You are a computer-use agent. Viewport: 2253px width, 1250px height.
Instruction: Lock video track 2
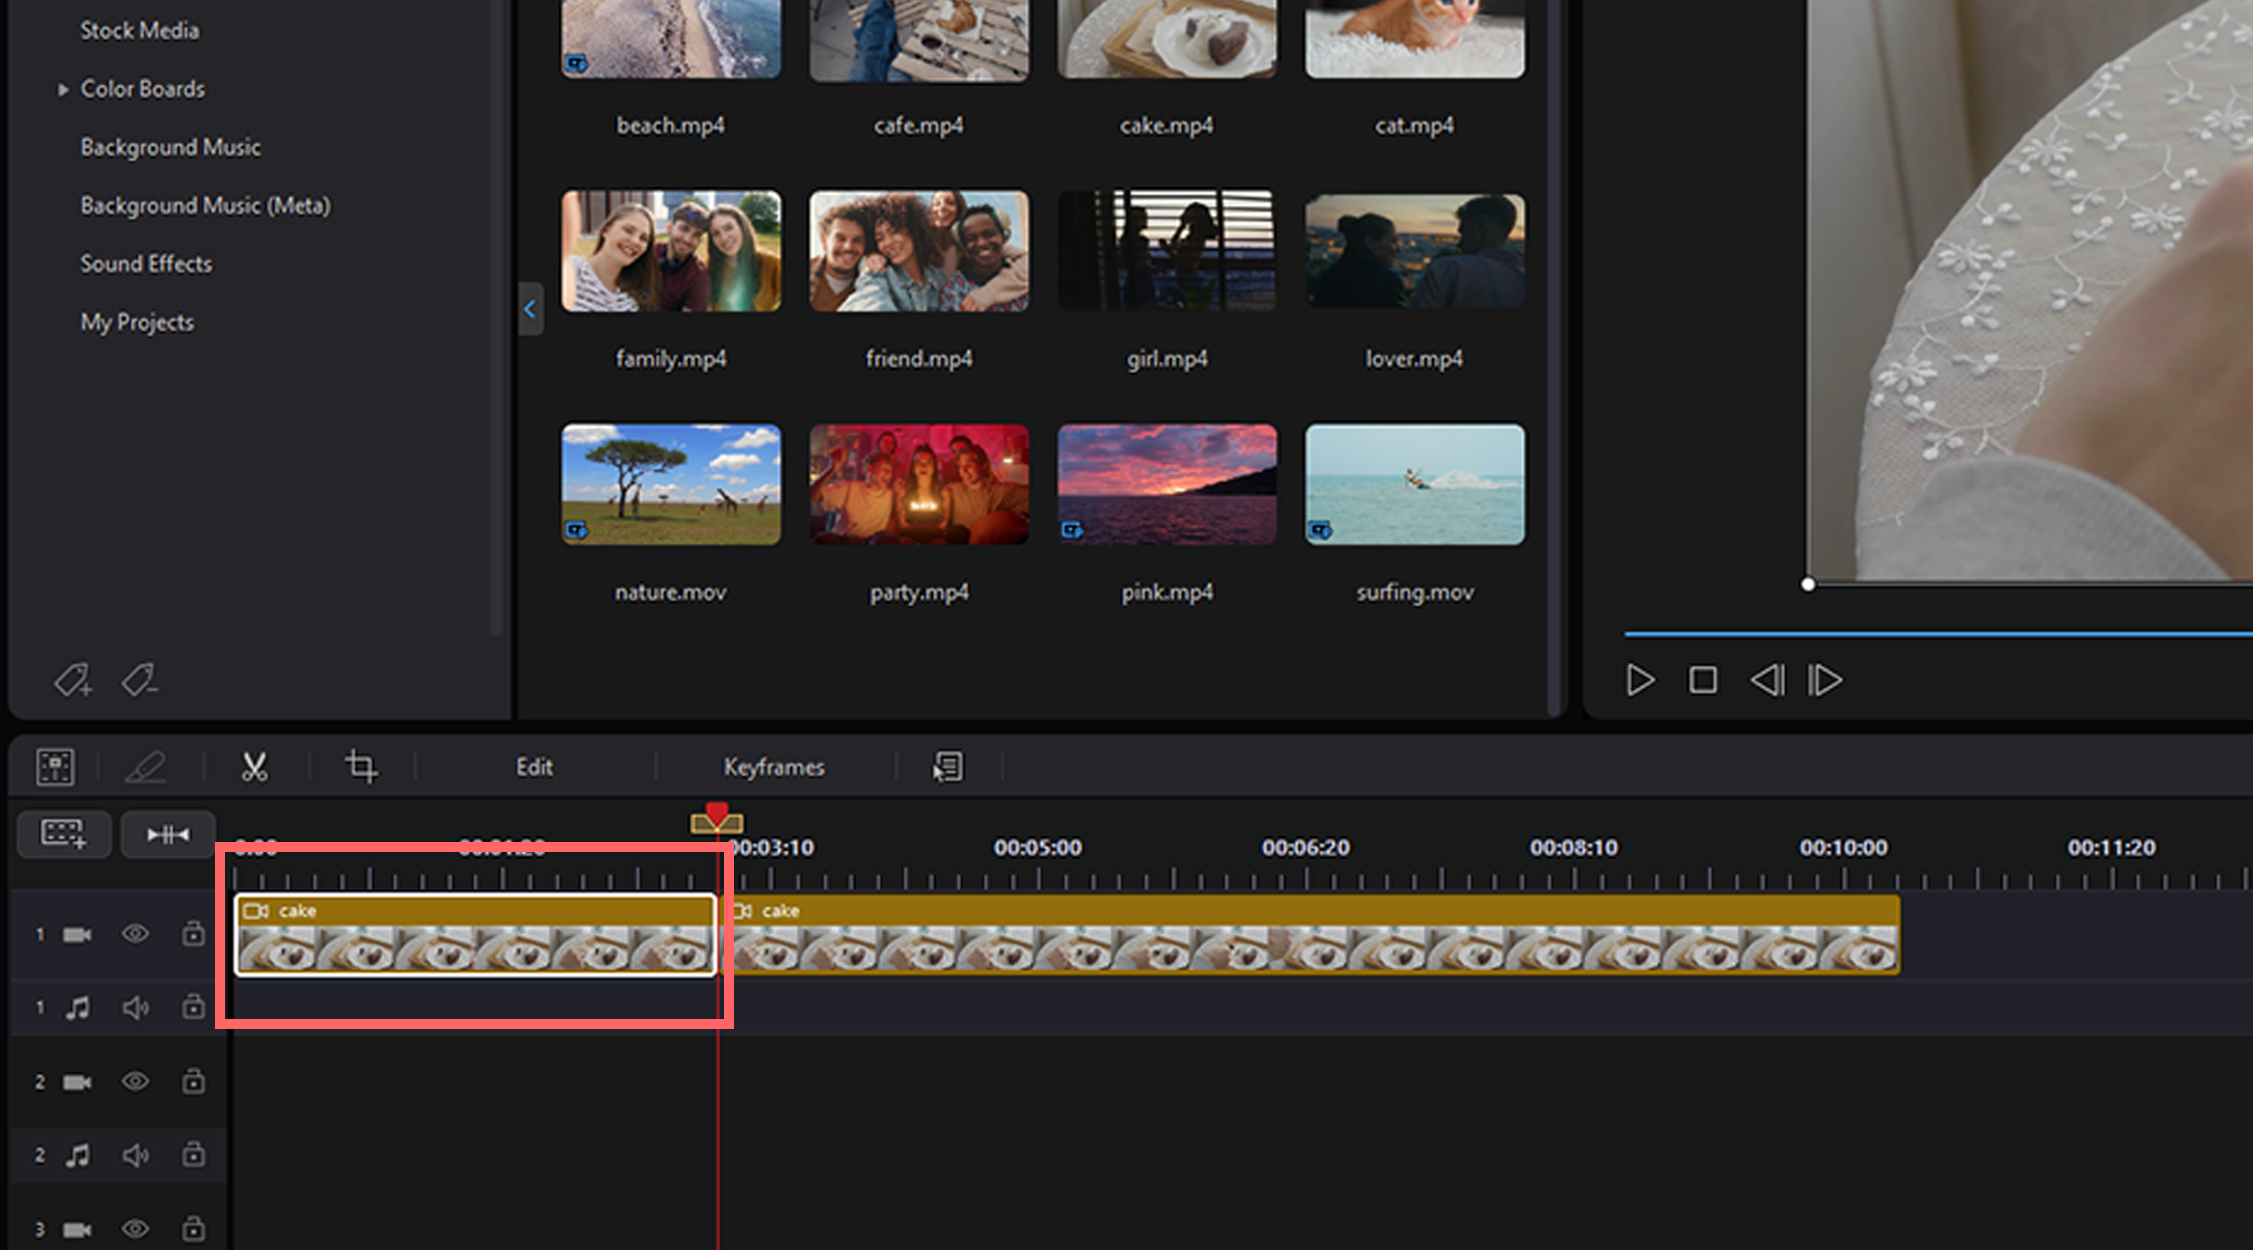click(193, 1081)
